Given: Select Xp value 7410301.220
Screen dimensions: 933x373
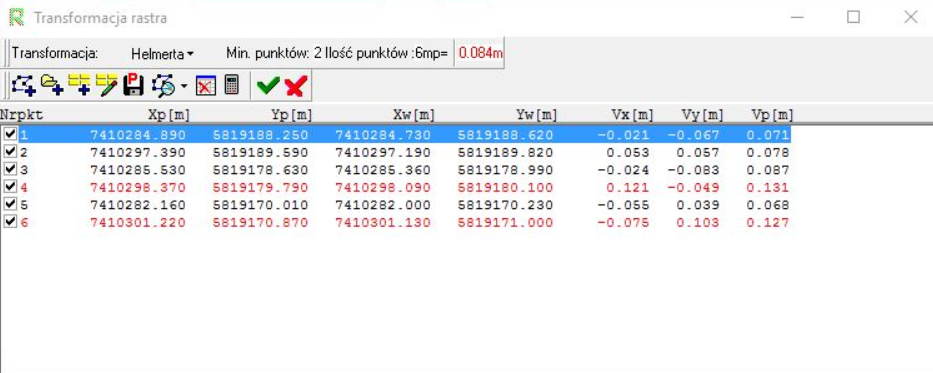Looking at the screenshot, I should coord(138,223).
